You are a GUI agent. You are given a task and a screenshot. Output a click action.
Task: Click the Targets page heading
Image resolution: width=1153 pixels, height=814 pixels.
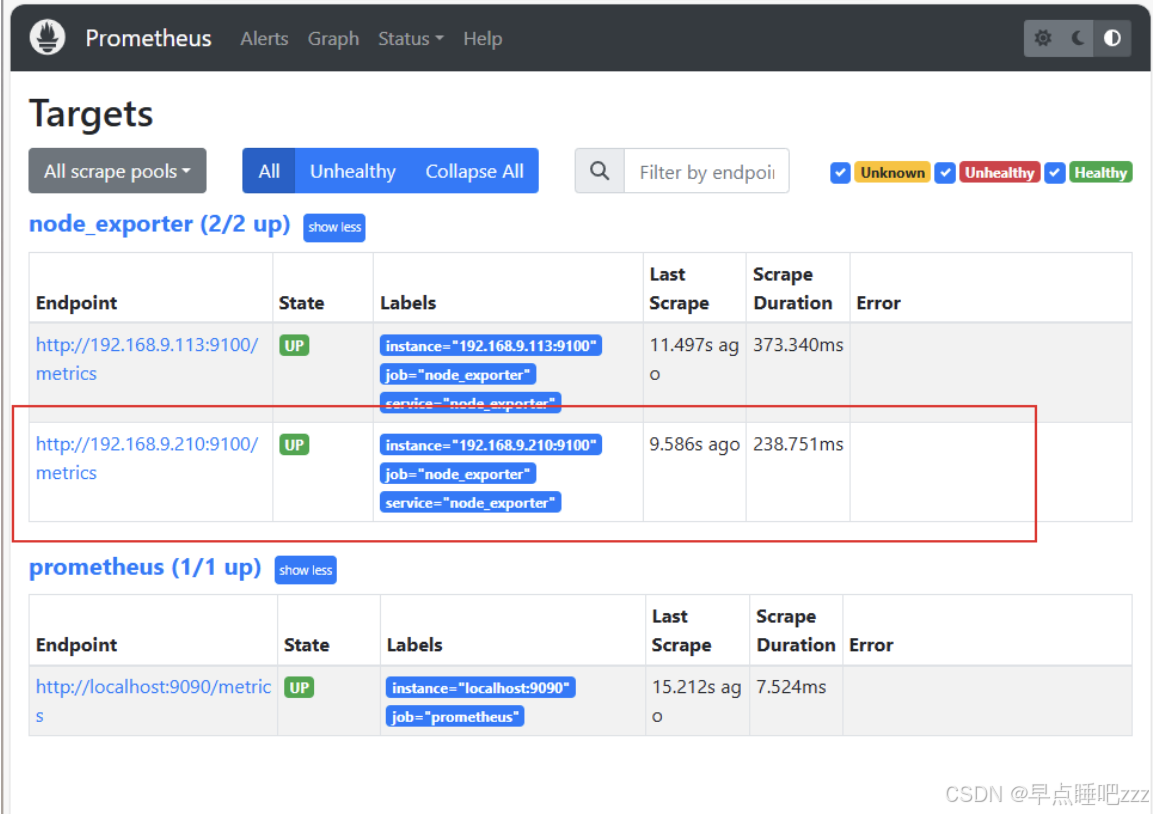pyautogui.click(x=91, y=114)
